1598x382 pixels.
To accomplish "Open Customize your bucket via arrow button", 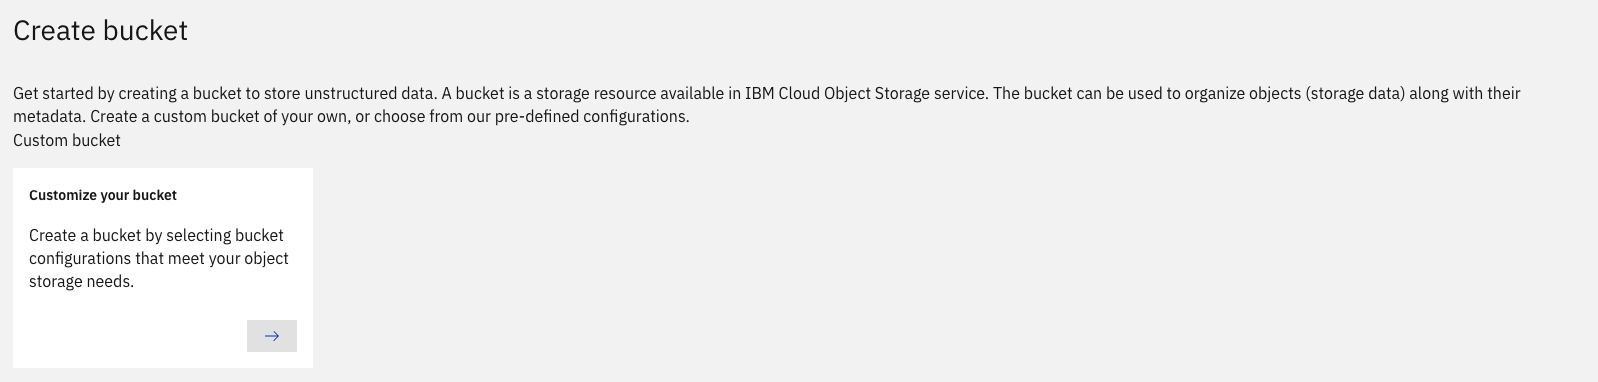I will coord(272,336).
